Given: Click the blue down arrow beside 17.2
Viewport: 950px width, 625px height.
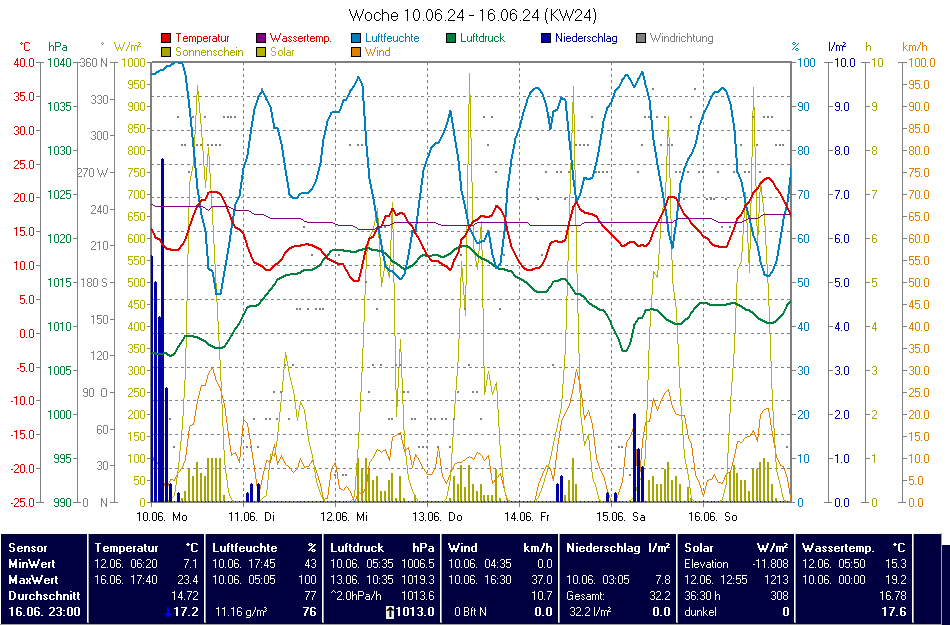Looking at the screenshot, I should tap(168, 612).
